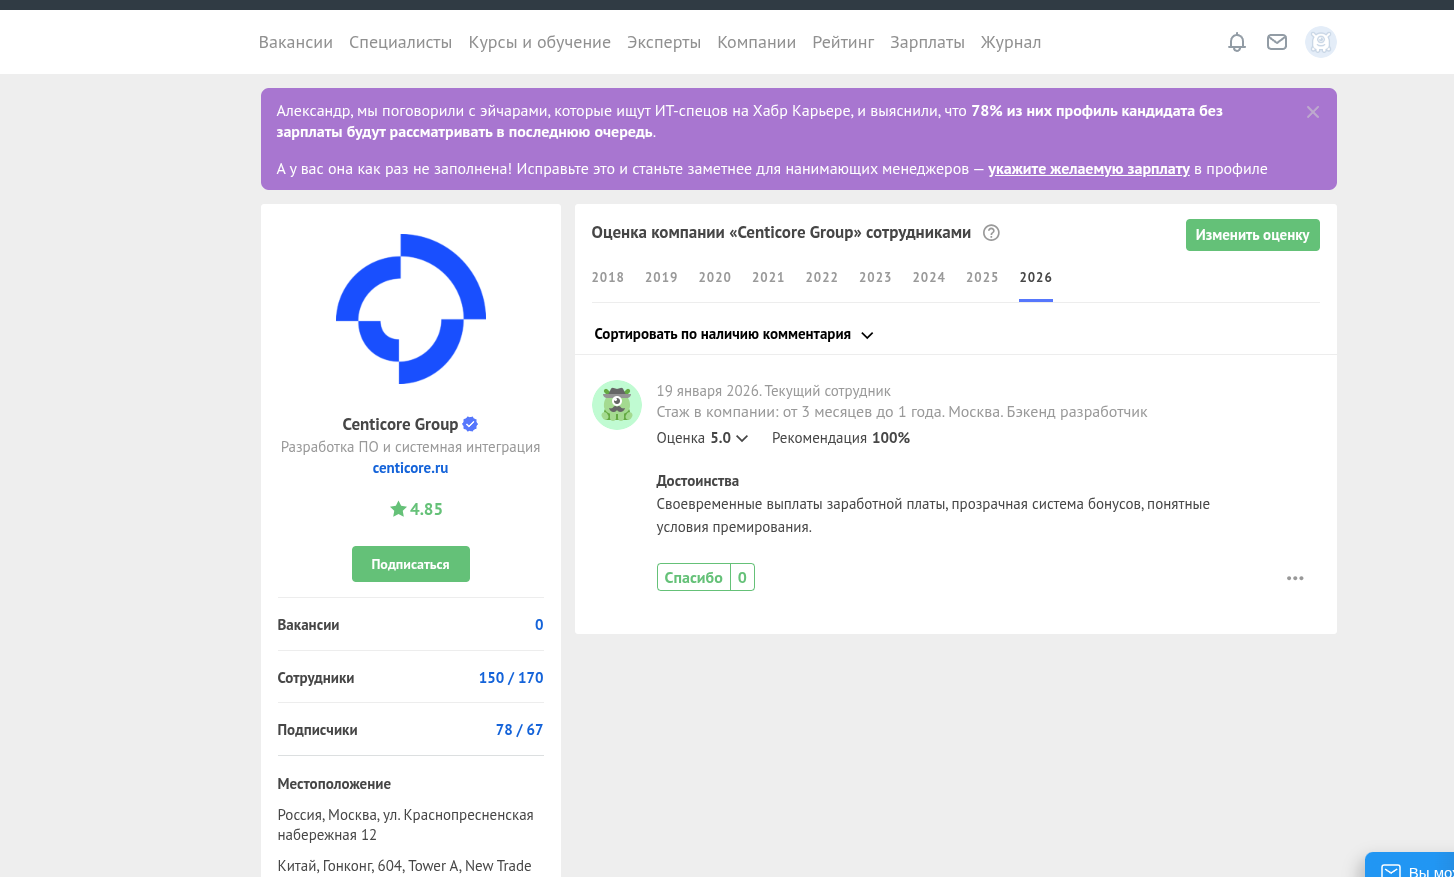Open the notifications bell icon
Screen dimensions: 1454x877
pos(1237,42)
